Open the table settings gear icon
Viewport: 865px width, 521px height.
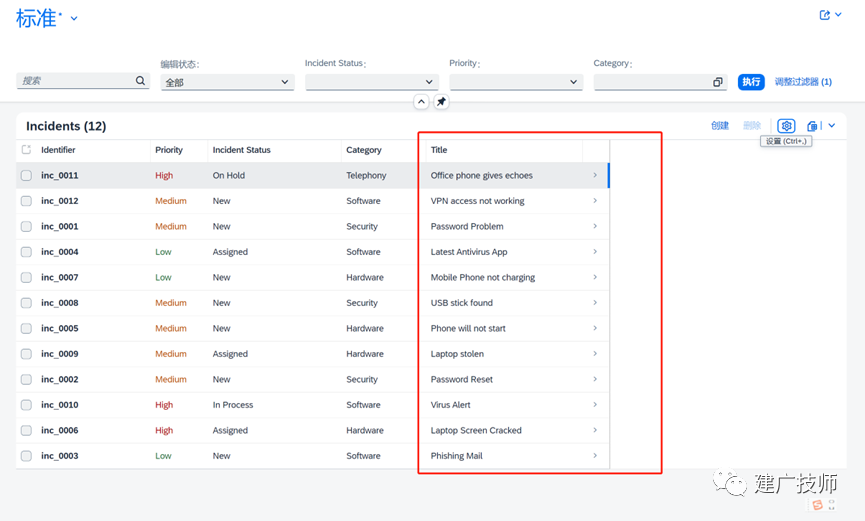[x=786, y=126]
